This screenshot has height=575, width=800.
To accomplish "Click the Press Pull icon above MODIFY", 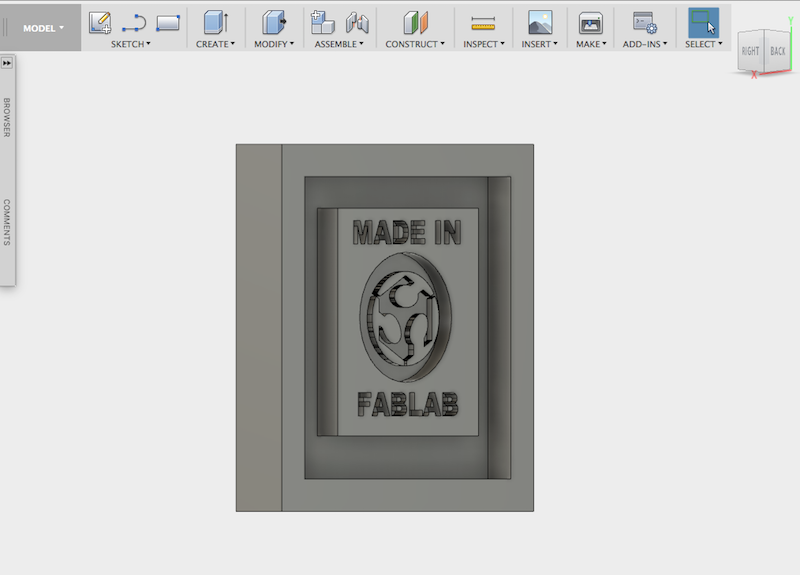I will (x=274, y=22).
